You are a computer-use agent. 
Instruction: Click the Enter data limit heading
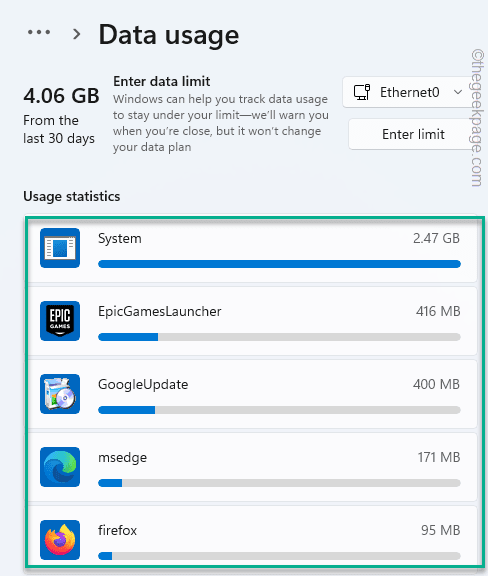click(x=161, y=81)
